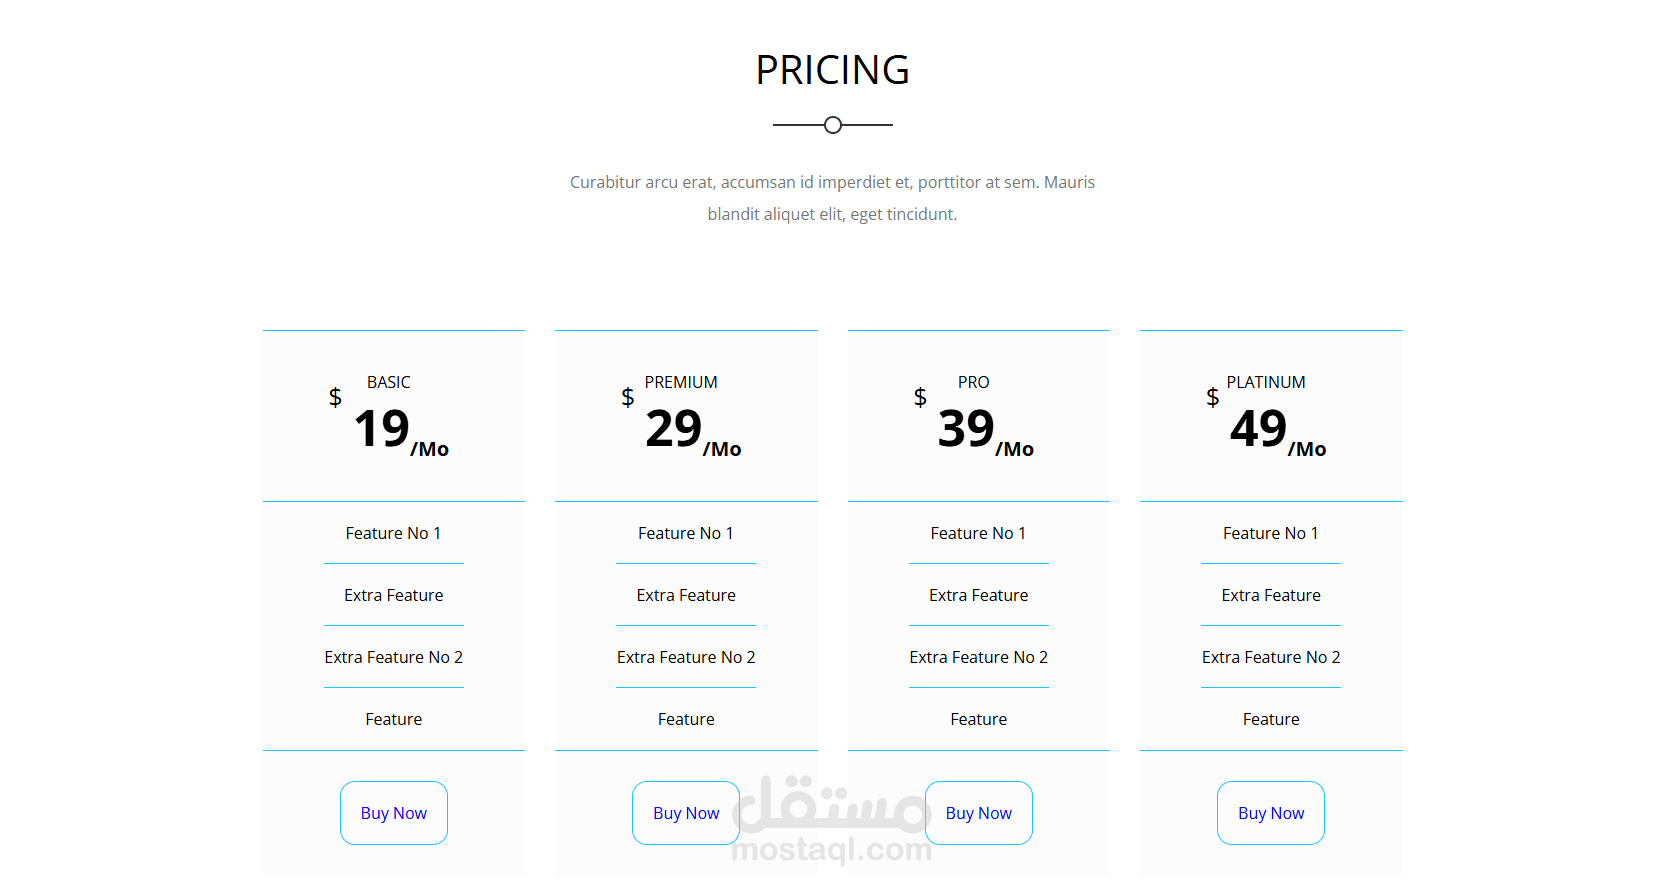Screen dimensions: 1664x885
Task: Click the 19 /Mo price
Action: tap(400, 431)
